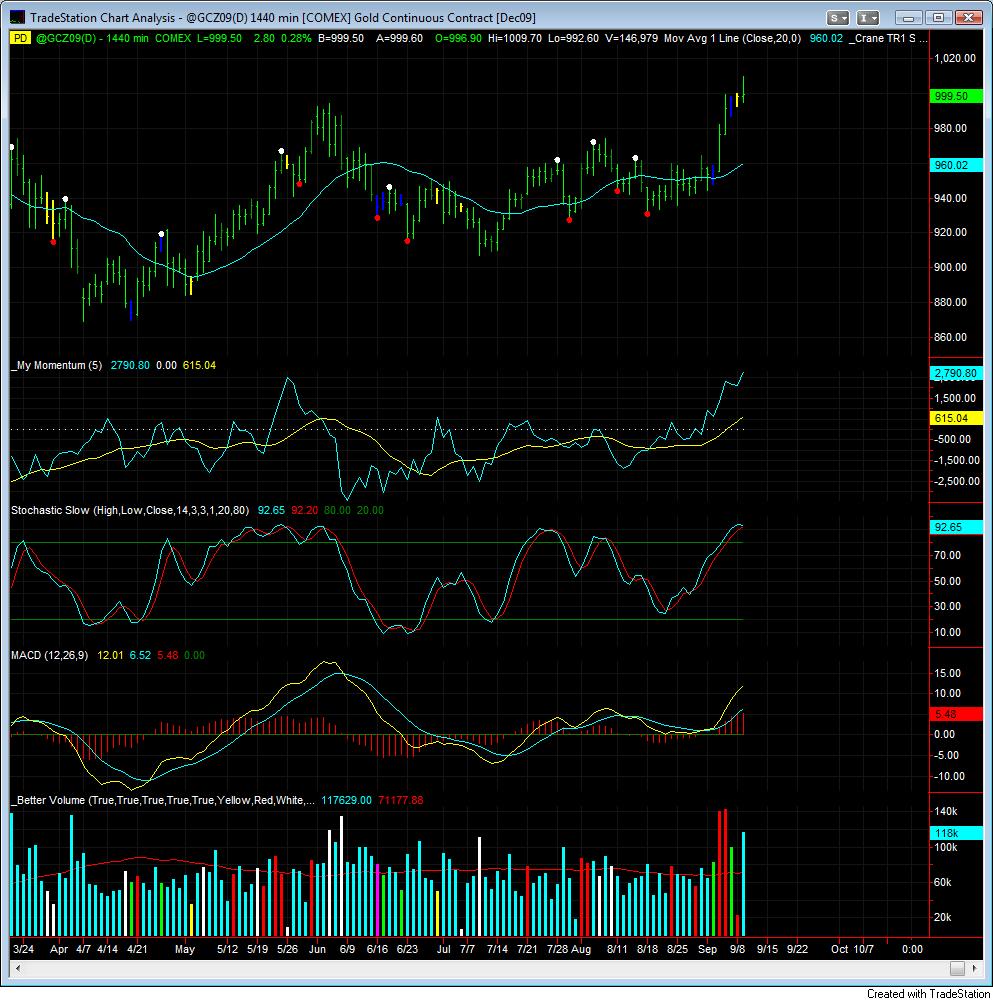Click the red 5.48 MACD value marker

pyautogui.click(x=956, y=714)
